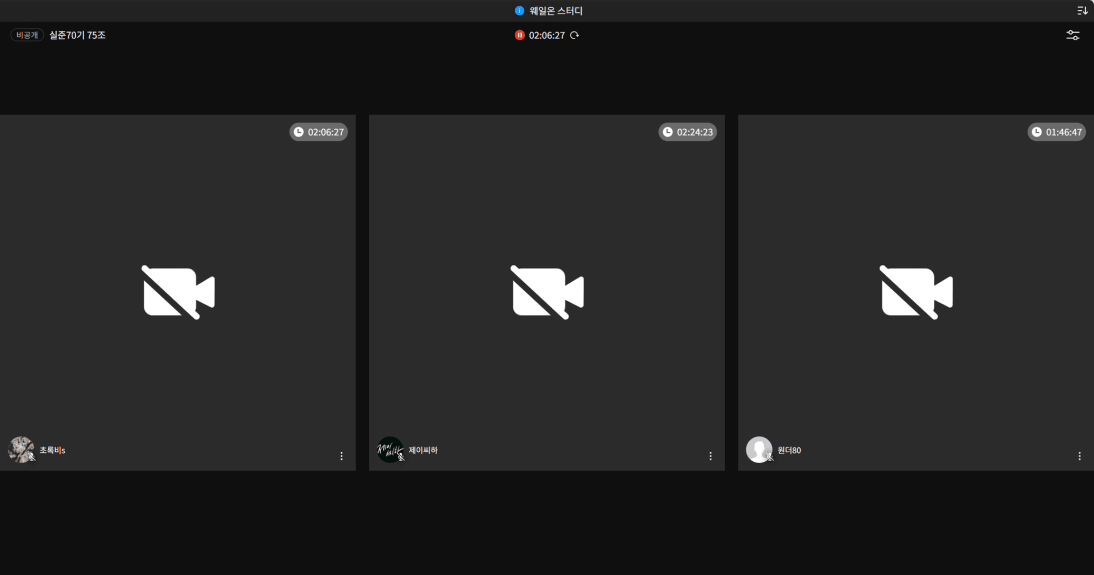The width and height of the screenshot is (1094, 575).
Task: Click the blue info icon beside 웨일온 스터디
Action: [519, 10]
